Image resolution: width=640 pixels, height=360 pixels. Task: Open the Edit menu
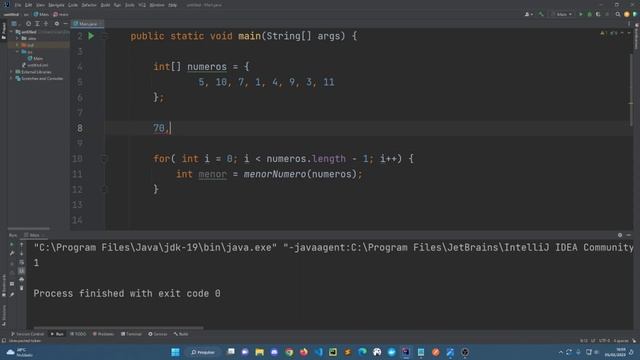29,5
